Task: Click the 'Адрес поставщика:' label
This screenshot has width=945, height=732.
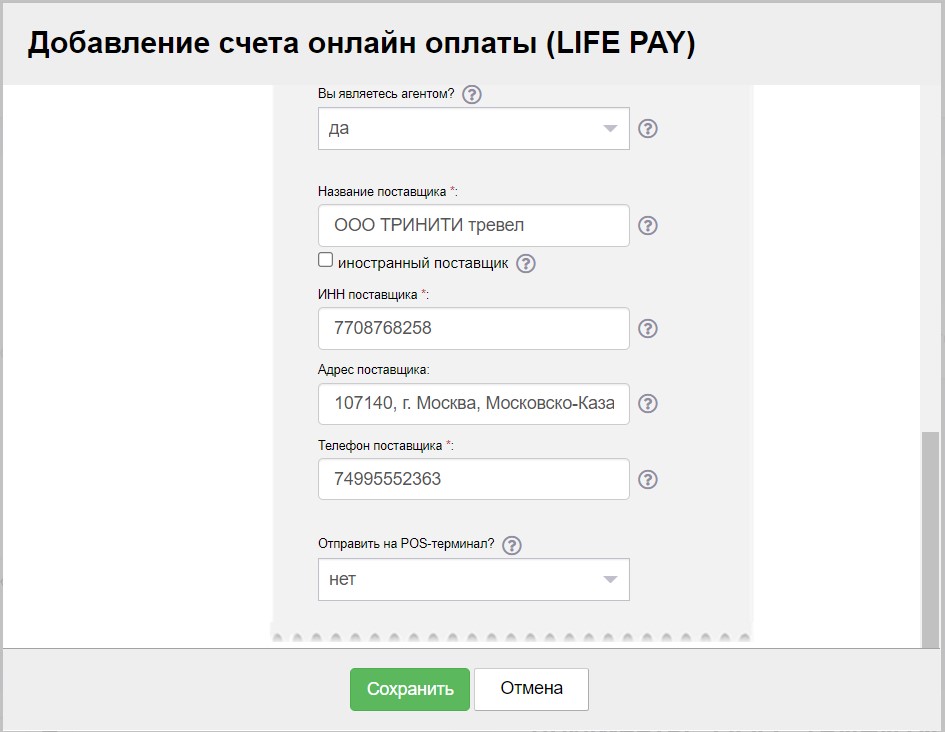Action: (374, 370)
